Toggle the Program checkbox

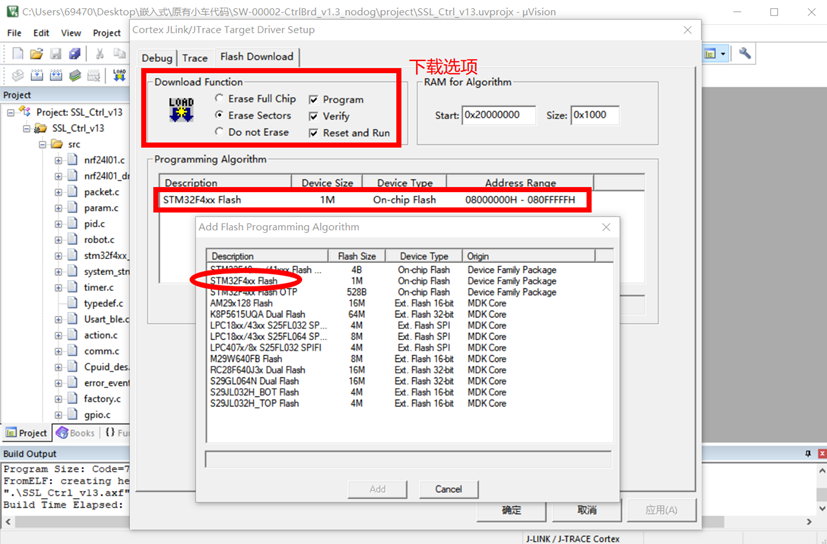313,99
